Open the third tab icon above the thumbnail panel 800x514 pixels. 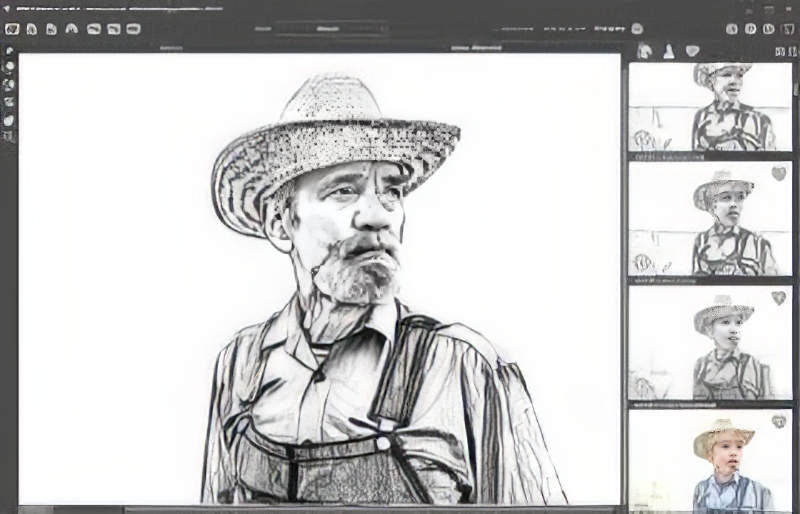pos(692,51)
